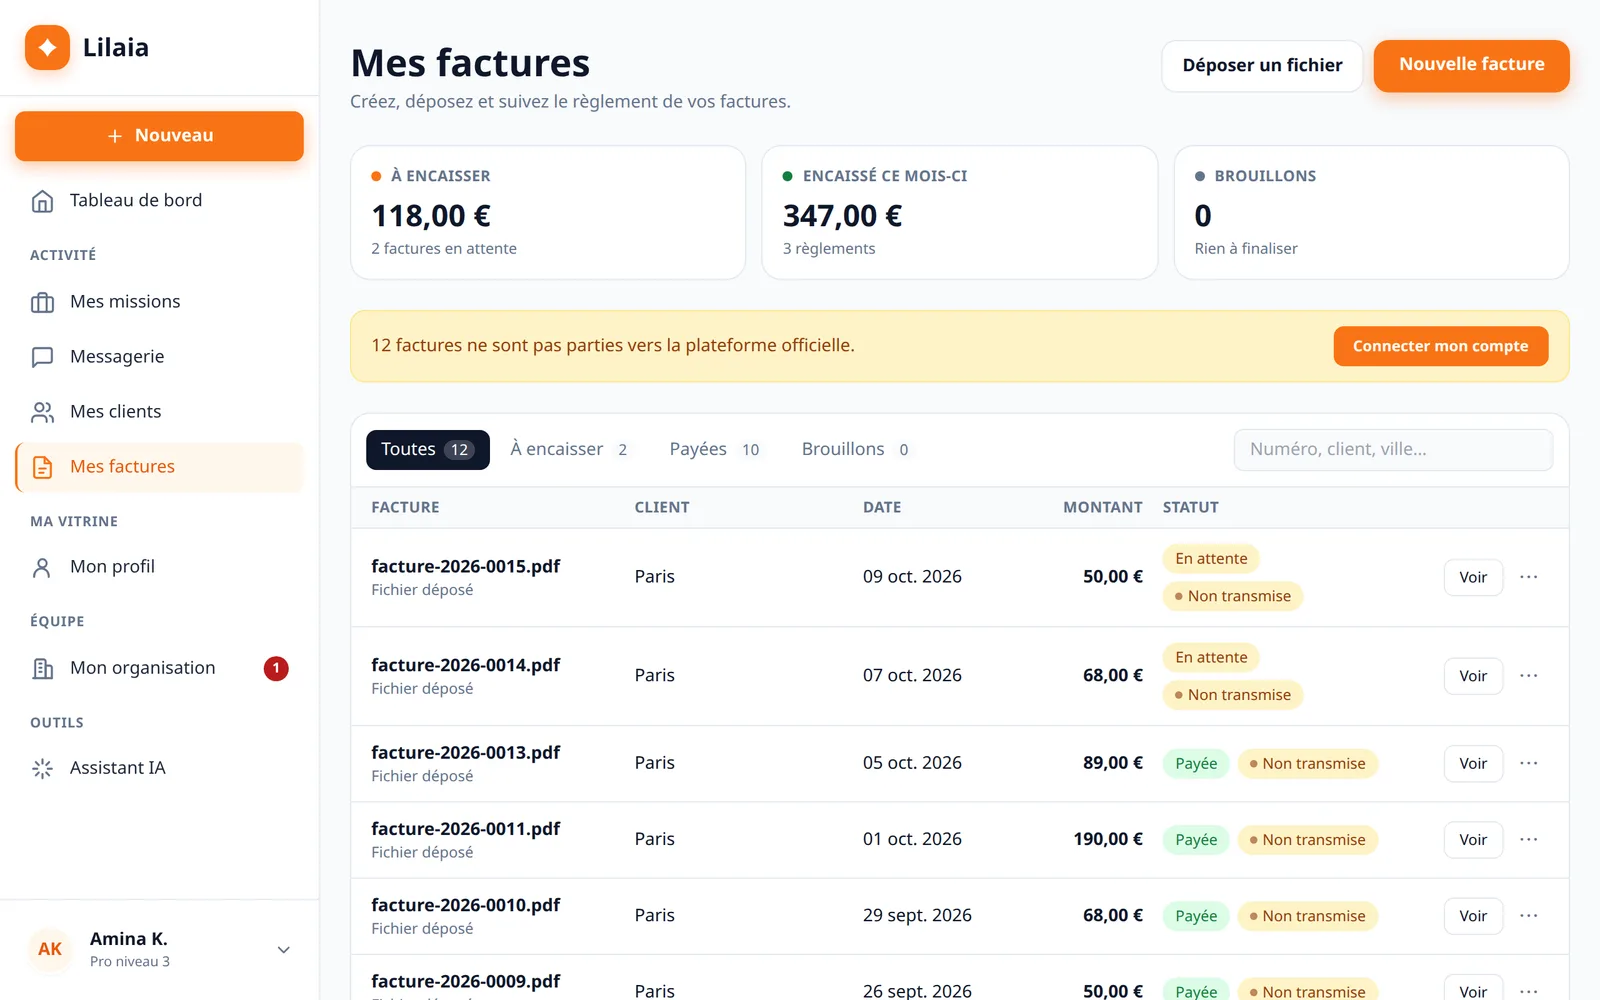Focus the Numéro, client, ville search field
1600x1000 pixels.
tap(1393, 450)
